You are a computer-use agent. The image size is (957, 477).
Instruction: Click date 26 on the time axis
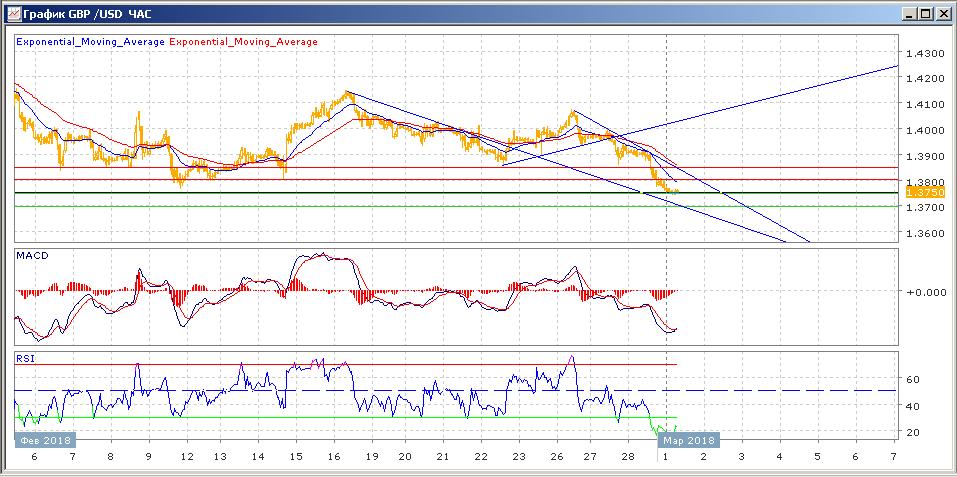pos(552,456)
